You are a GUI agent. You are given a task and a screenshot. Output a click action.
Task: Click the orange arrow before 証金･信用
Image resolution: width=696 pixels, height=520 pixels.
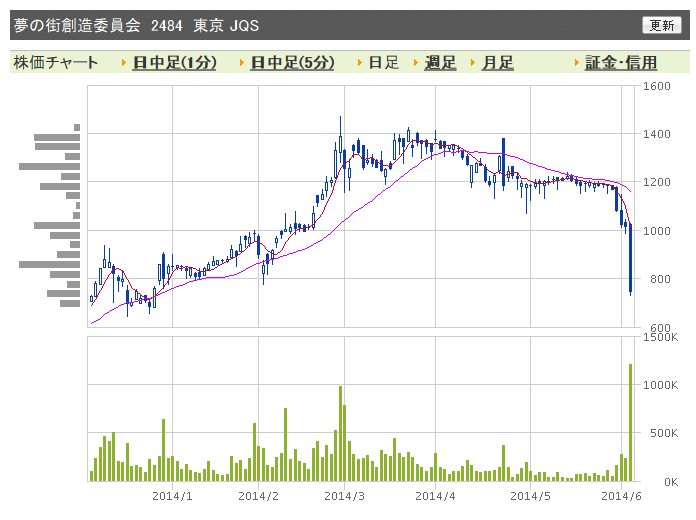[576, 63]
